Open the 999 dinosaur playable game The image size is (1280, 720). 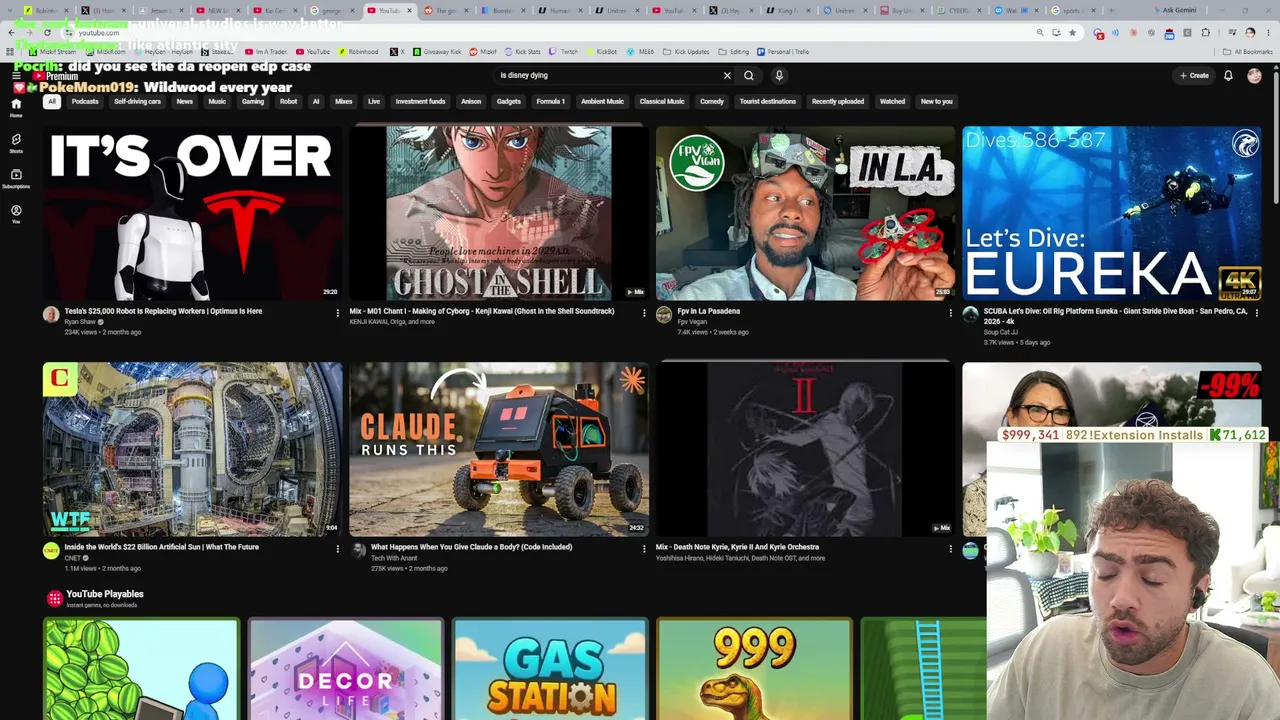pyautogui.click(x=754, y=669)
